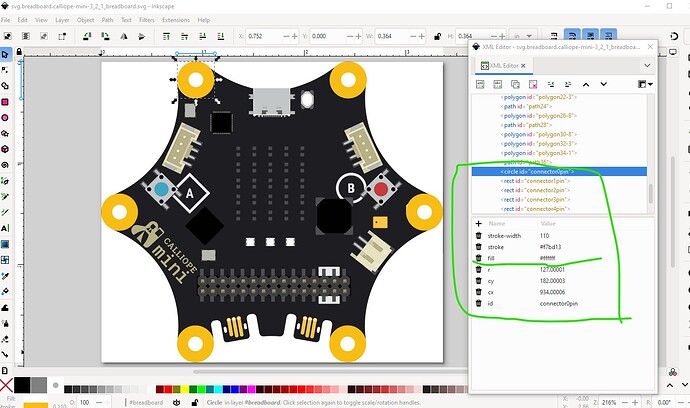The width and height of the screenshot is (690, 408).
Task: Click the Deselect toolbar icon
Action: 44,36
